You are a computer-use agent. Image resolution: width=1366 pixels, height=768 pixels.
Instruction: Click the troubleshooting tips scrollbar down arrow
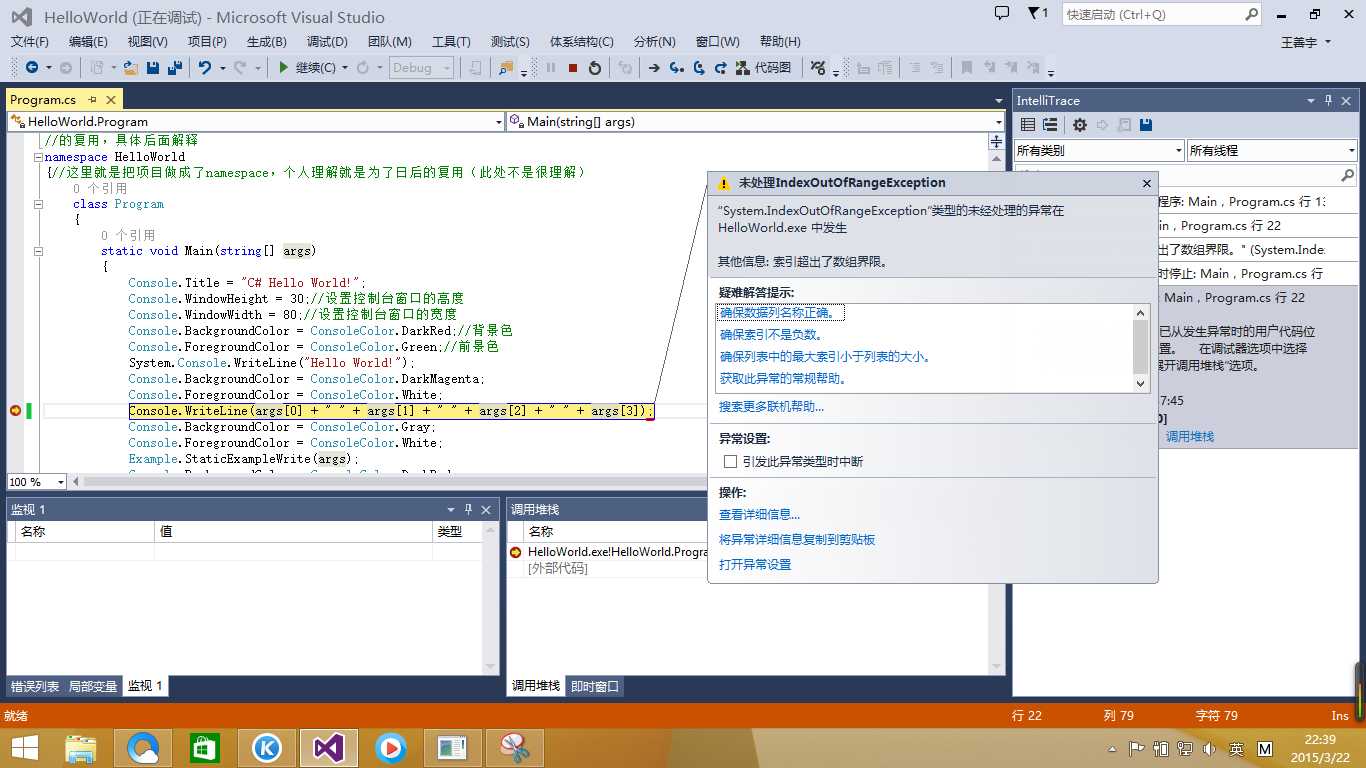[1141, 383]
